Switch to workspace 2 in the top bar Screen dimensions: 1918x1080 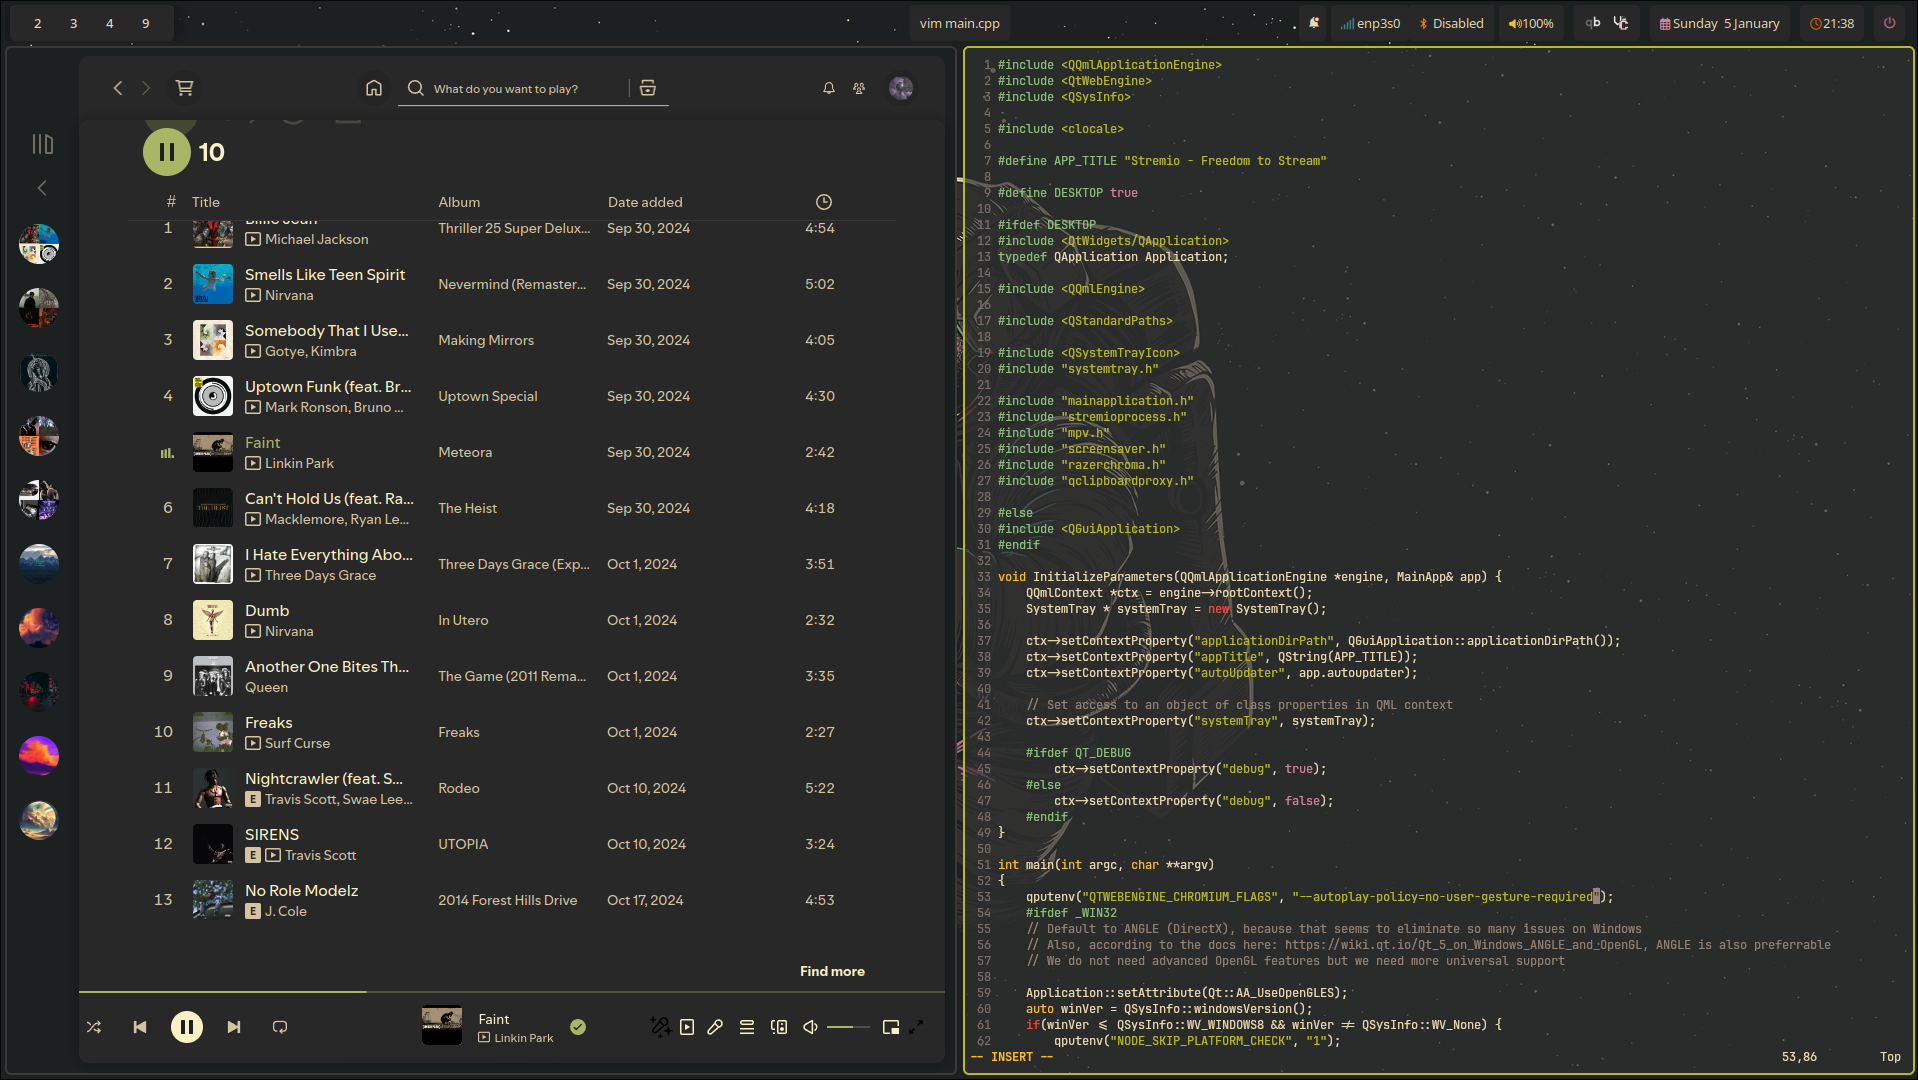pos(38,23)
